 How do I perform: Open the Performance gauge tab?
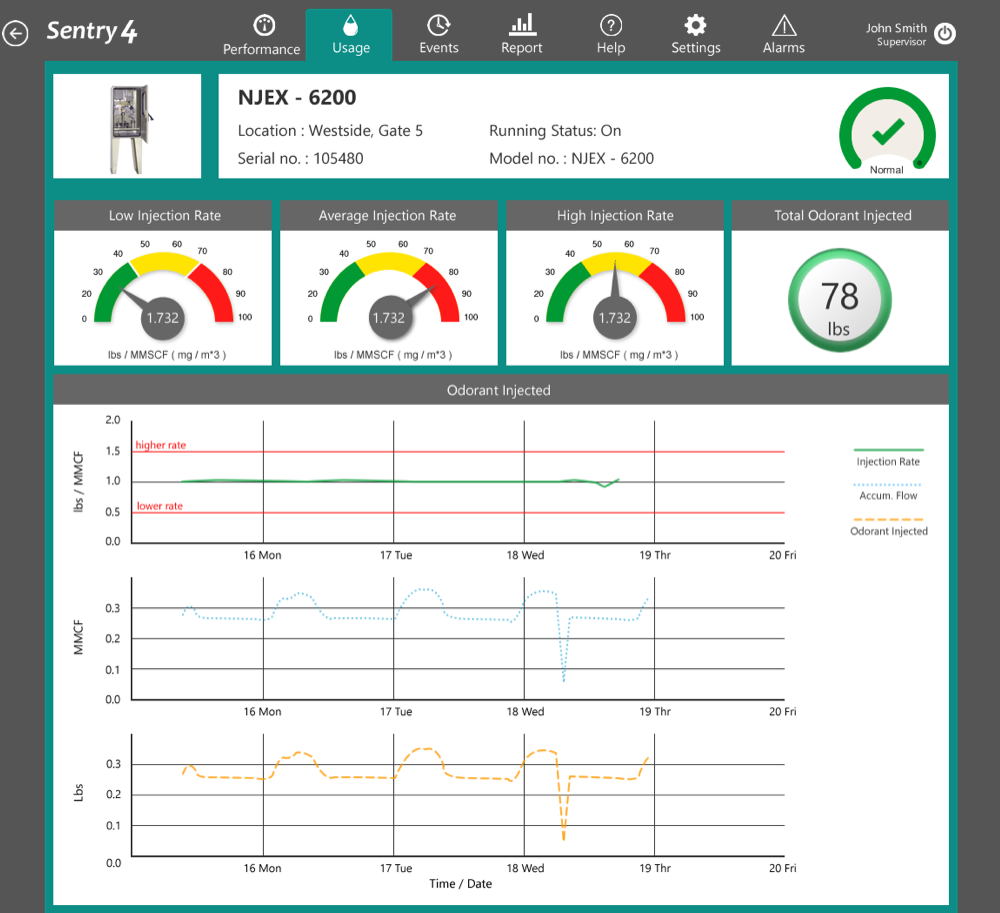point(262,35)
